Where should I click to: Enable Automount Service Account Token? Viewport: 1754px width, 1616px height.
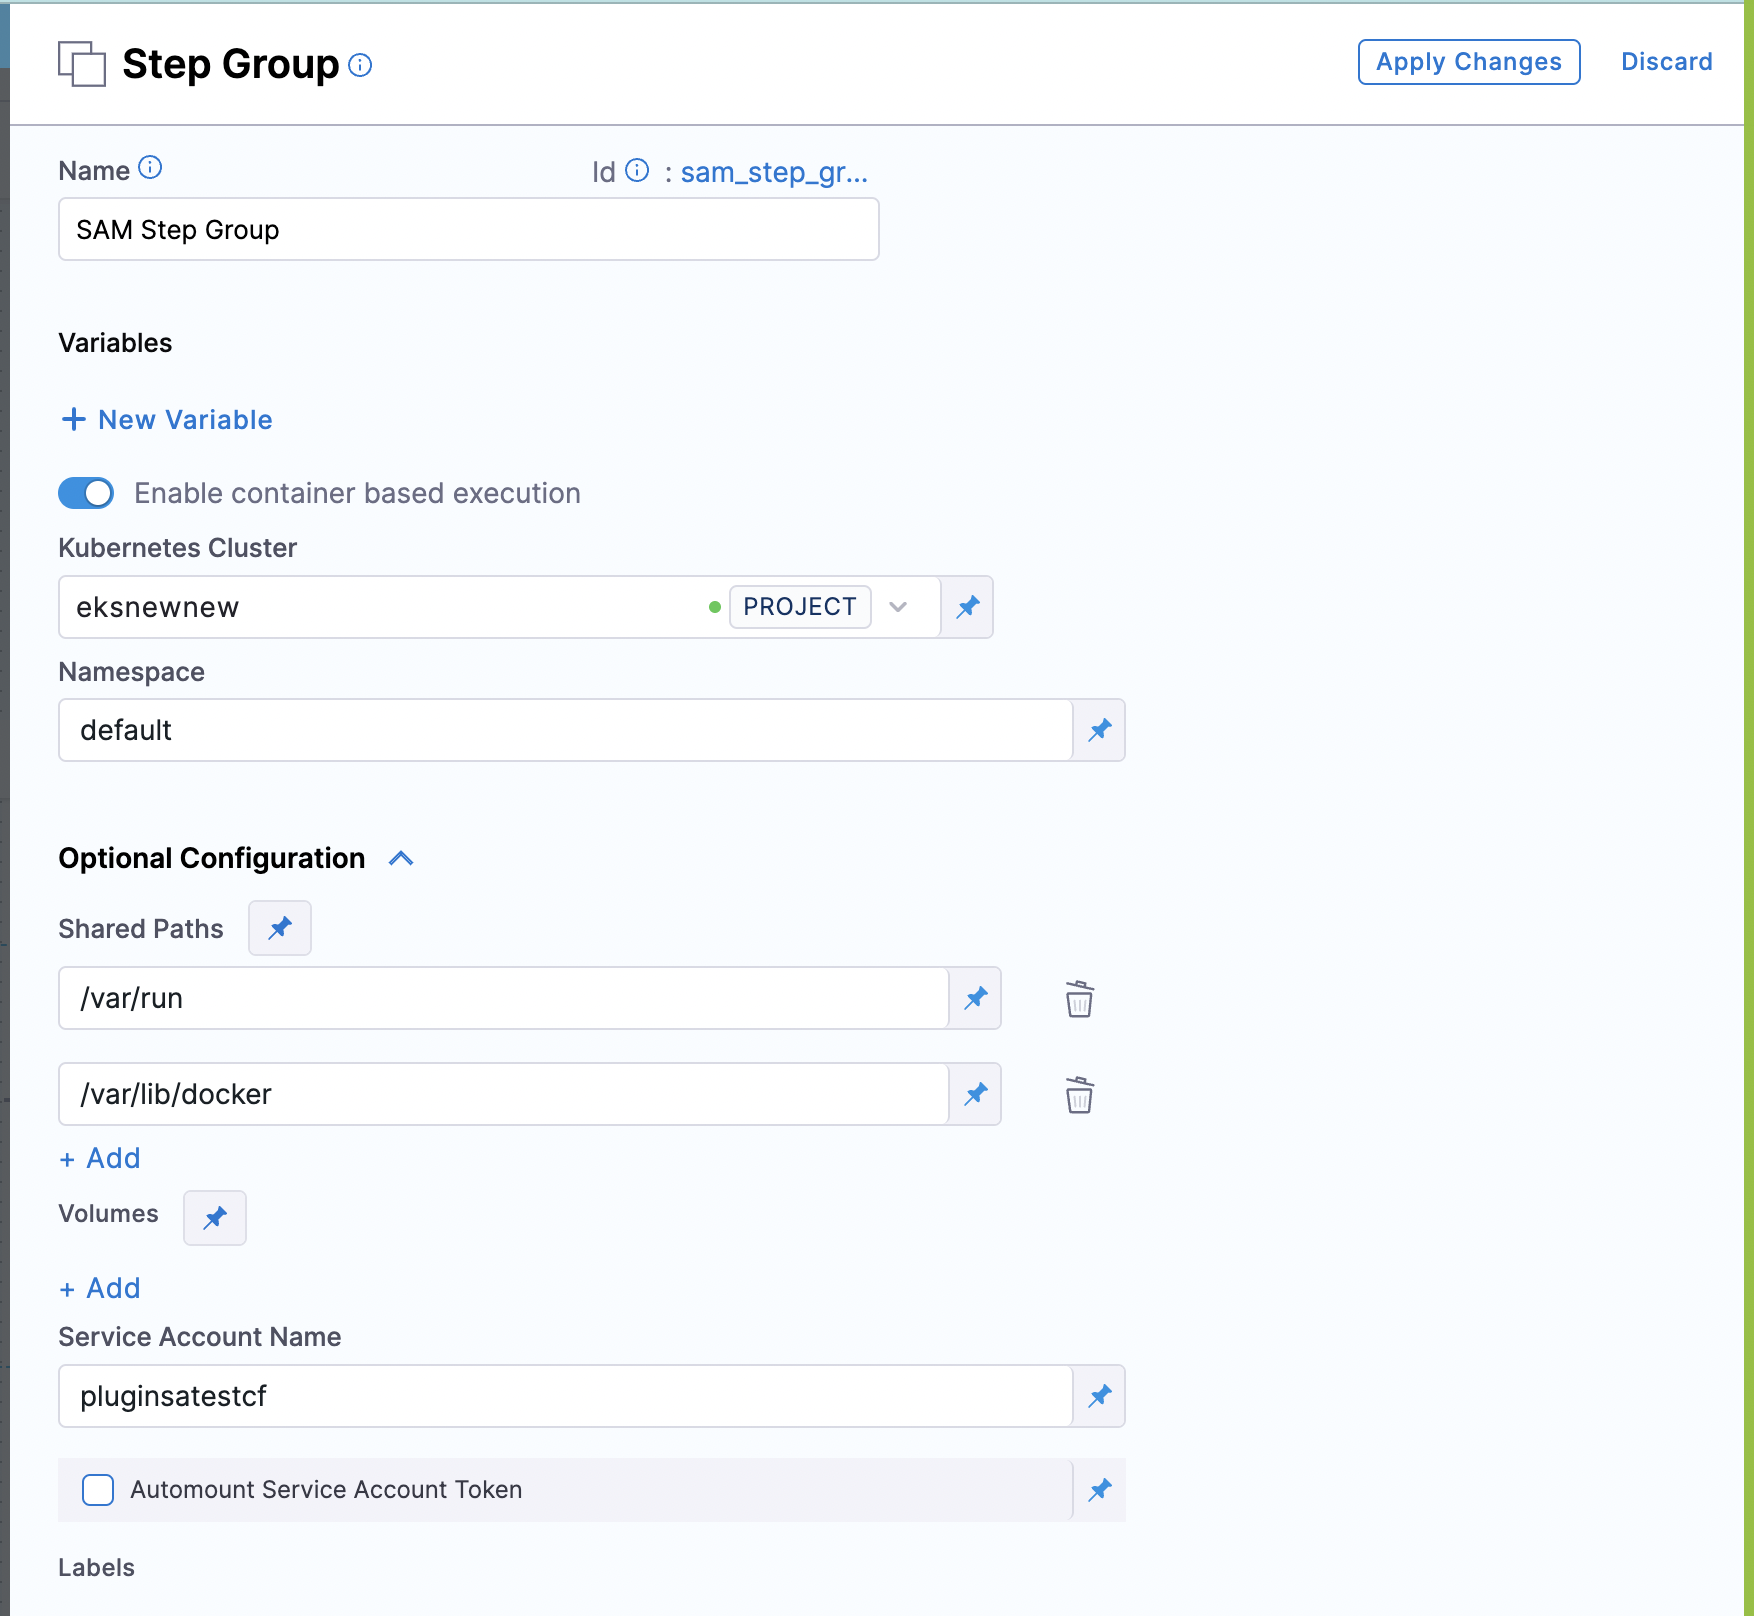click(x=97, y=1489)
